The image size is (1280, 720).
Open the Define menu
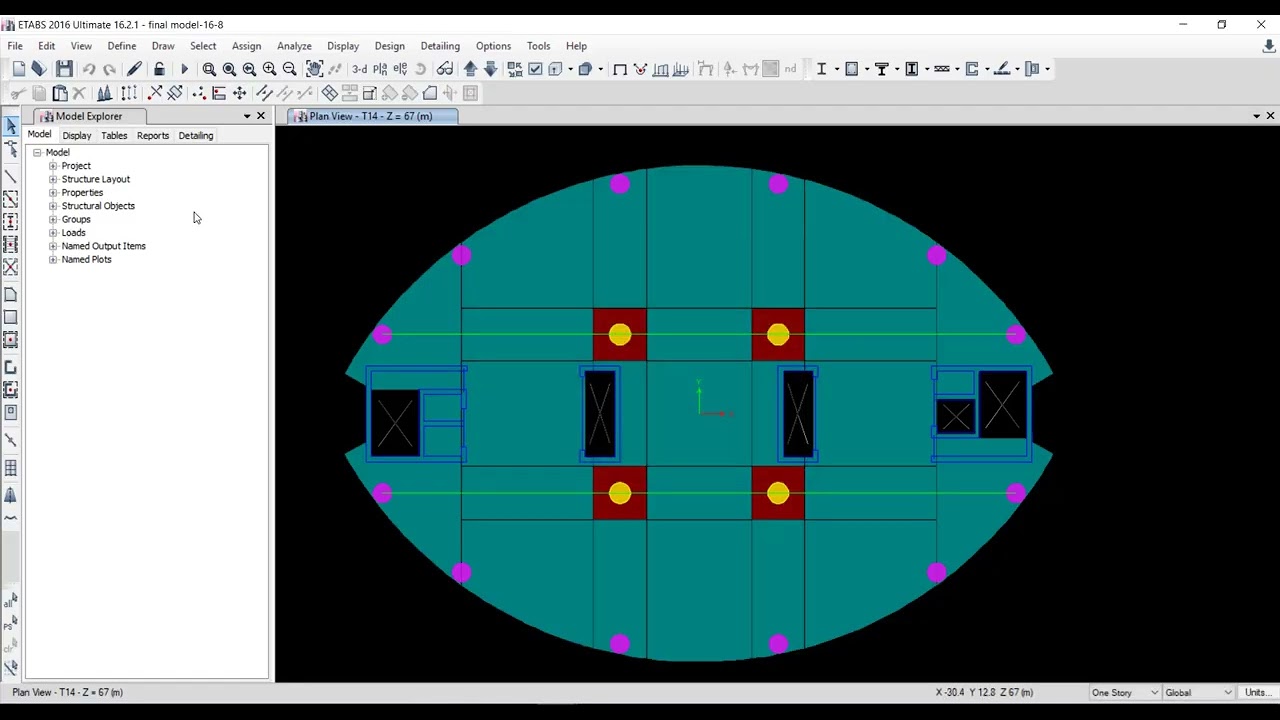click(122, 46)
